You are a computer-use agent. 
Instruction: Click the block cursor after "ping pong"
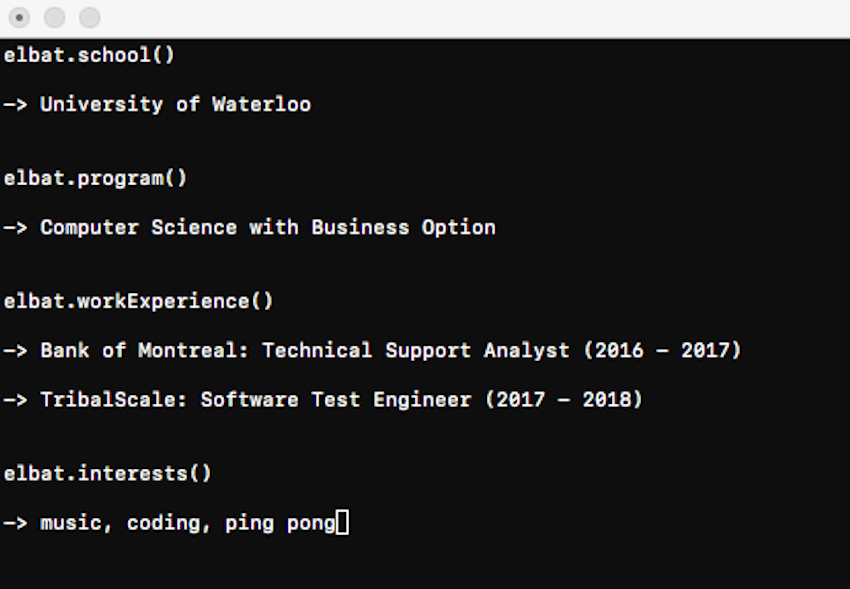click(343, 523)
